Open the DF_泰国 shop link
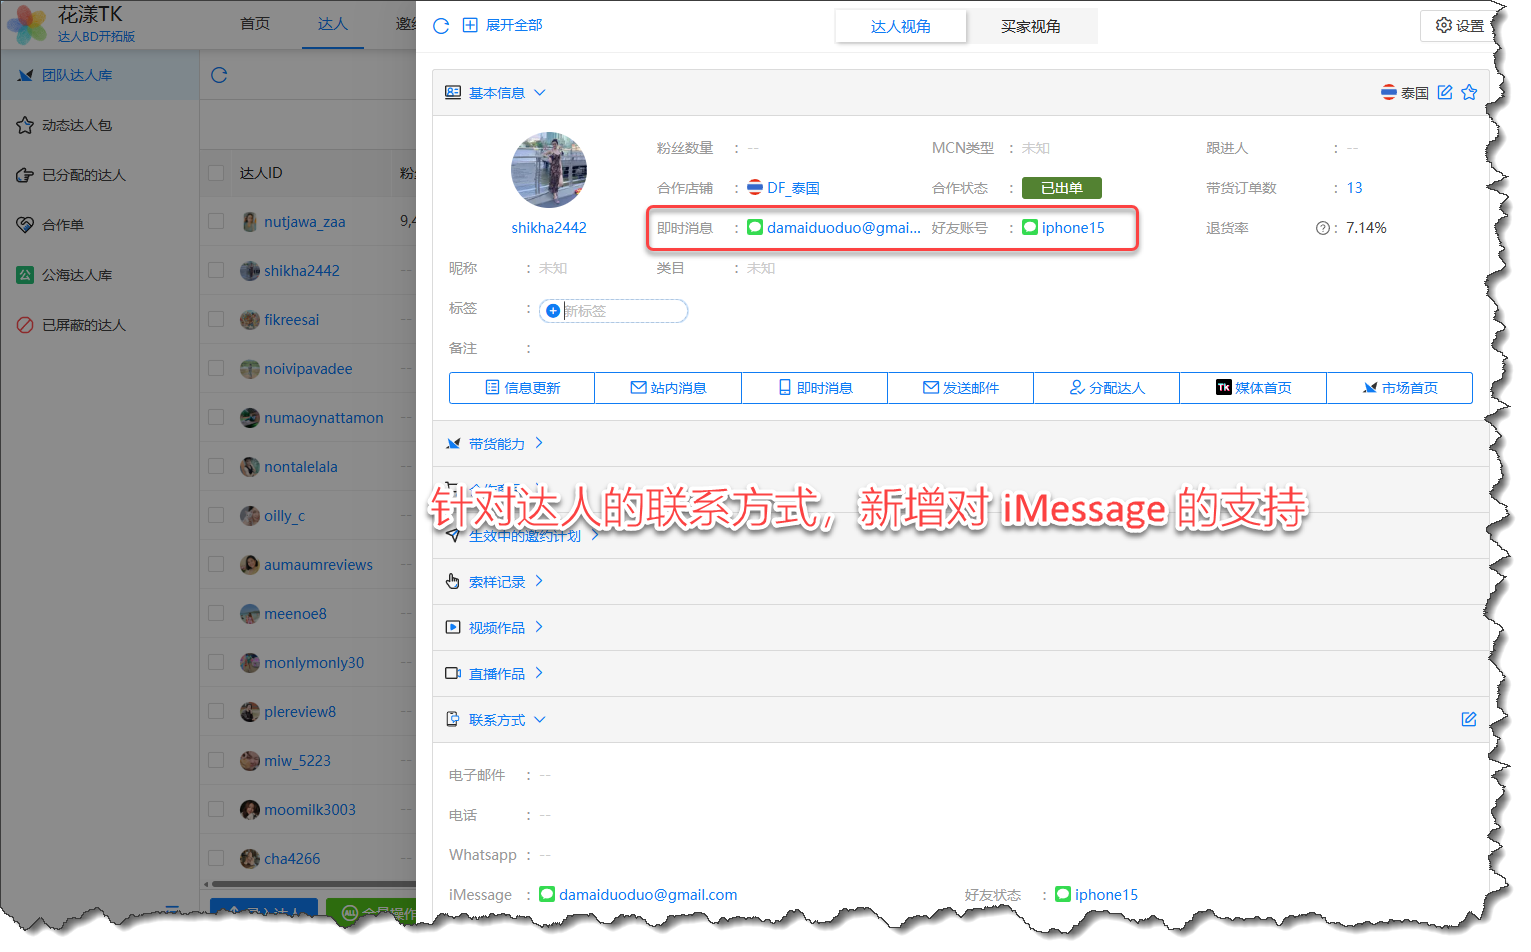Image resolution: width=1531 pixels, height=952 pixels. coord(792,188)
